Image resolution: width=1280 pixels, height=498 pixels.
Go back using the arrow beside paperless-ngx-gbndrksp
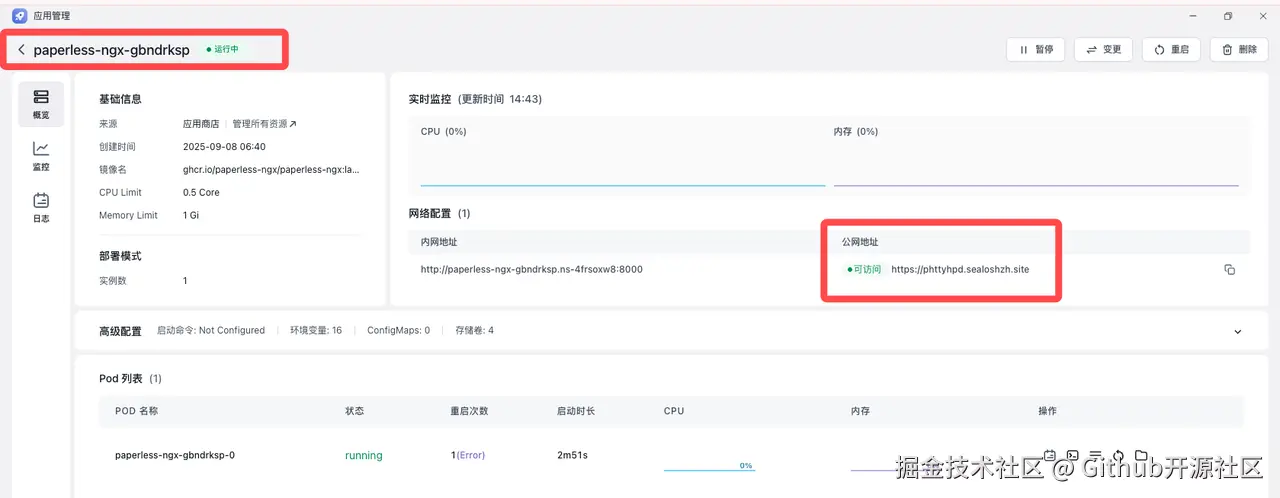22,49
